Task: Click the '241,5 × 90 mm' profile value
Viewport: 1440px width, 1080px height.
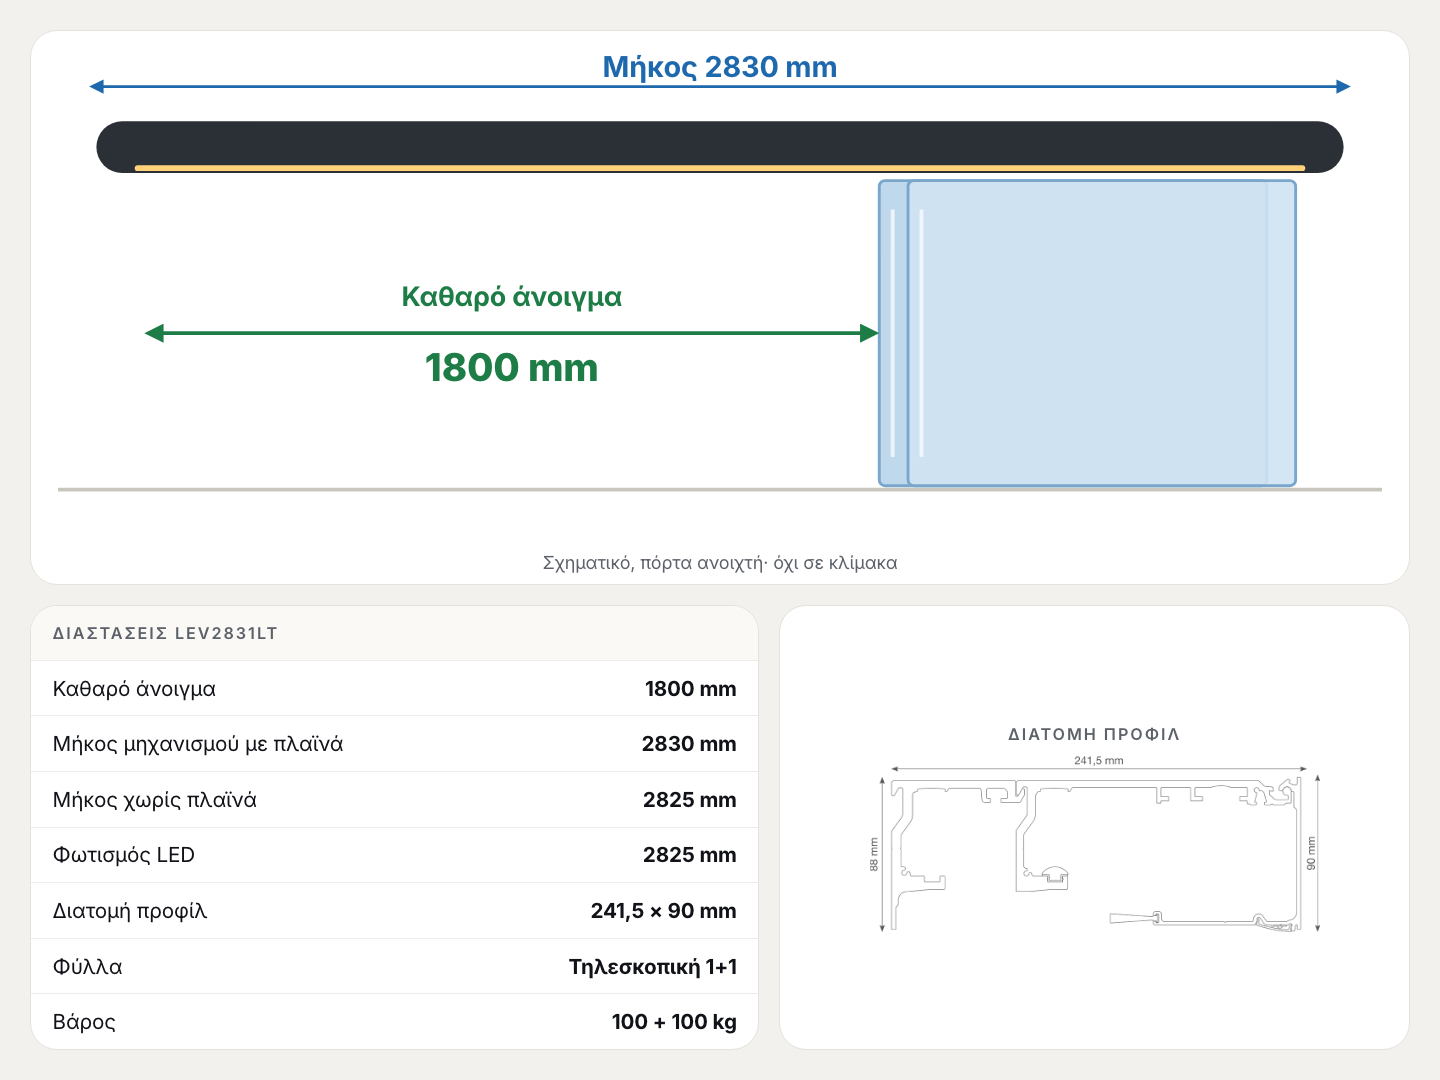Action: pyautogui.click(x=663, y=911)
